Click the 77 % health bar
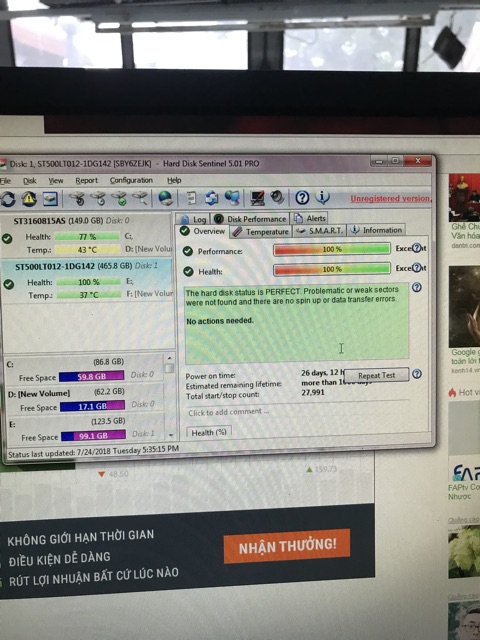The width and height of the screenshot is (480, 640). pos(87,237)
